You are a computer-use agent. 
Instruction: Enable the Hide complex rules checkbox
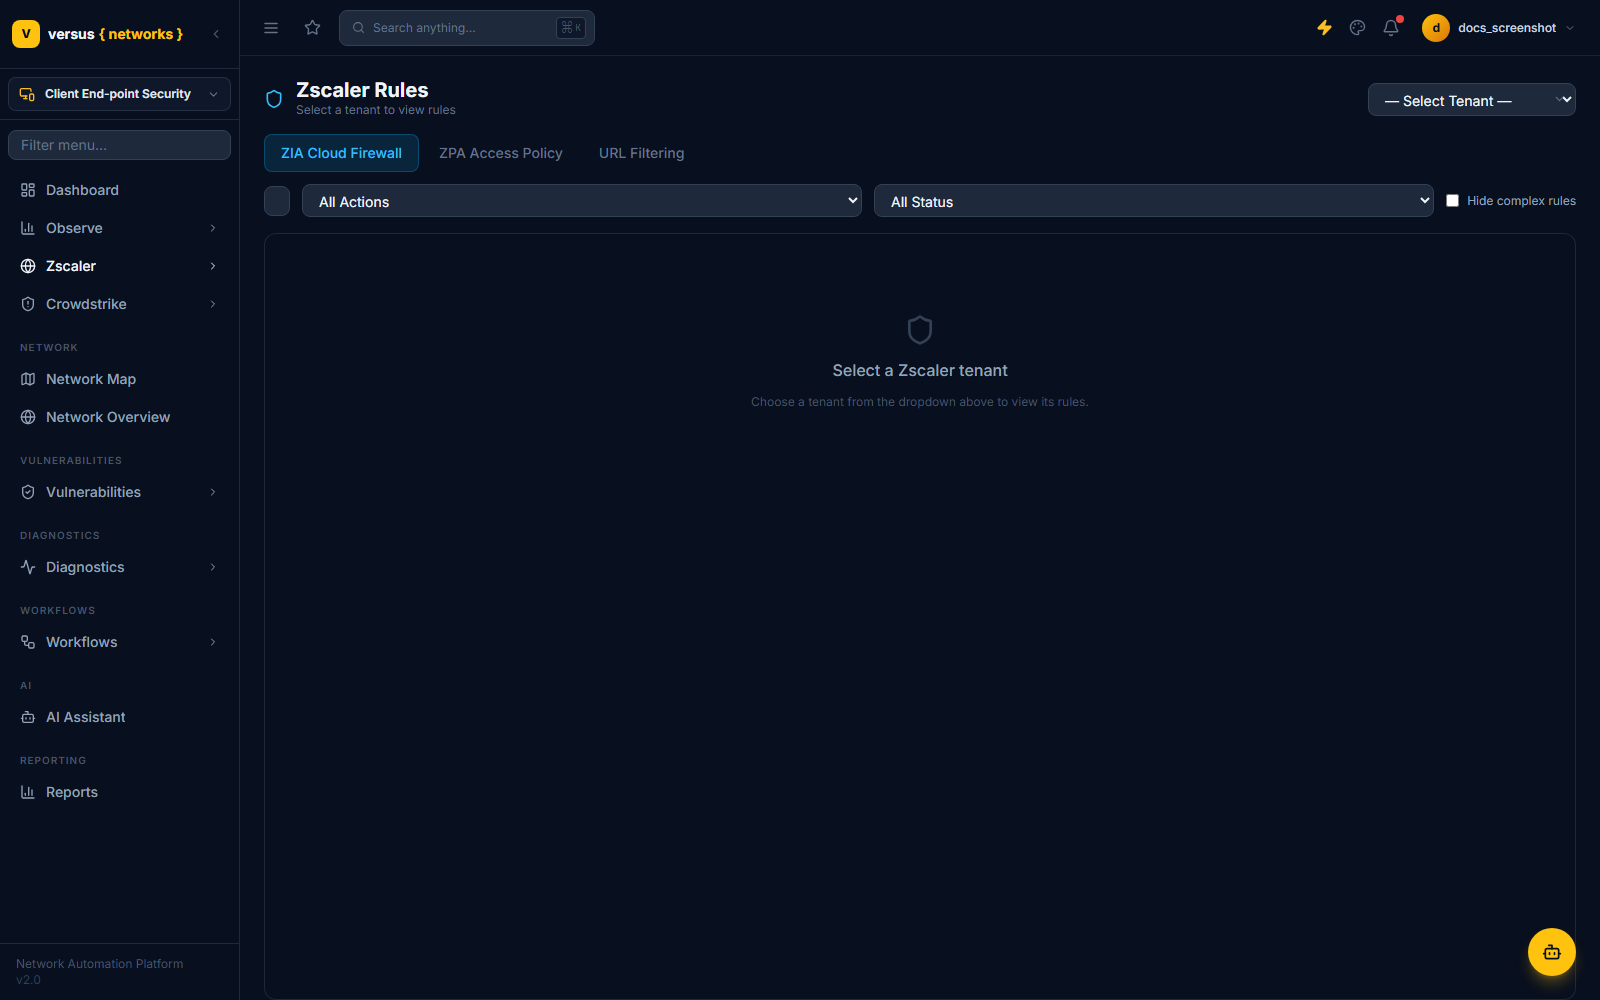click(x=1453, y=201)
